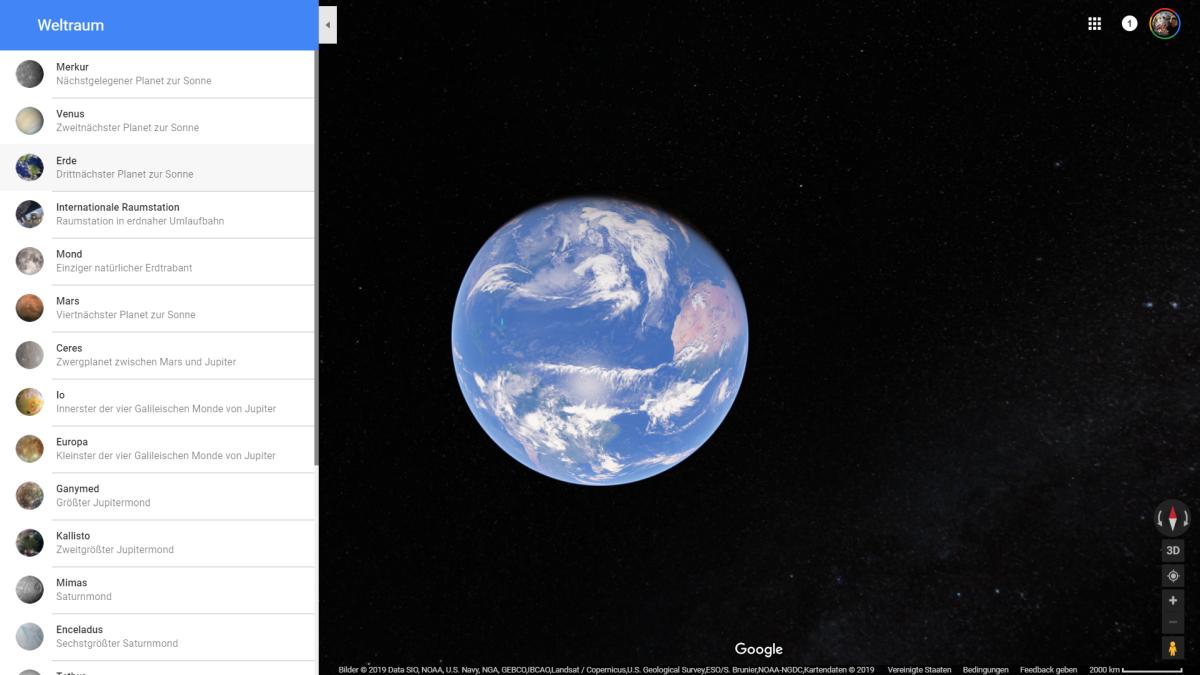Zoom out with the minus button
Viewport: 1200px width, 675px height.
click(x=1173, y=622)
